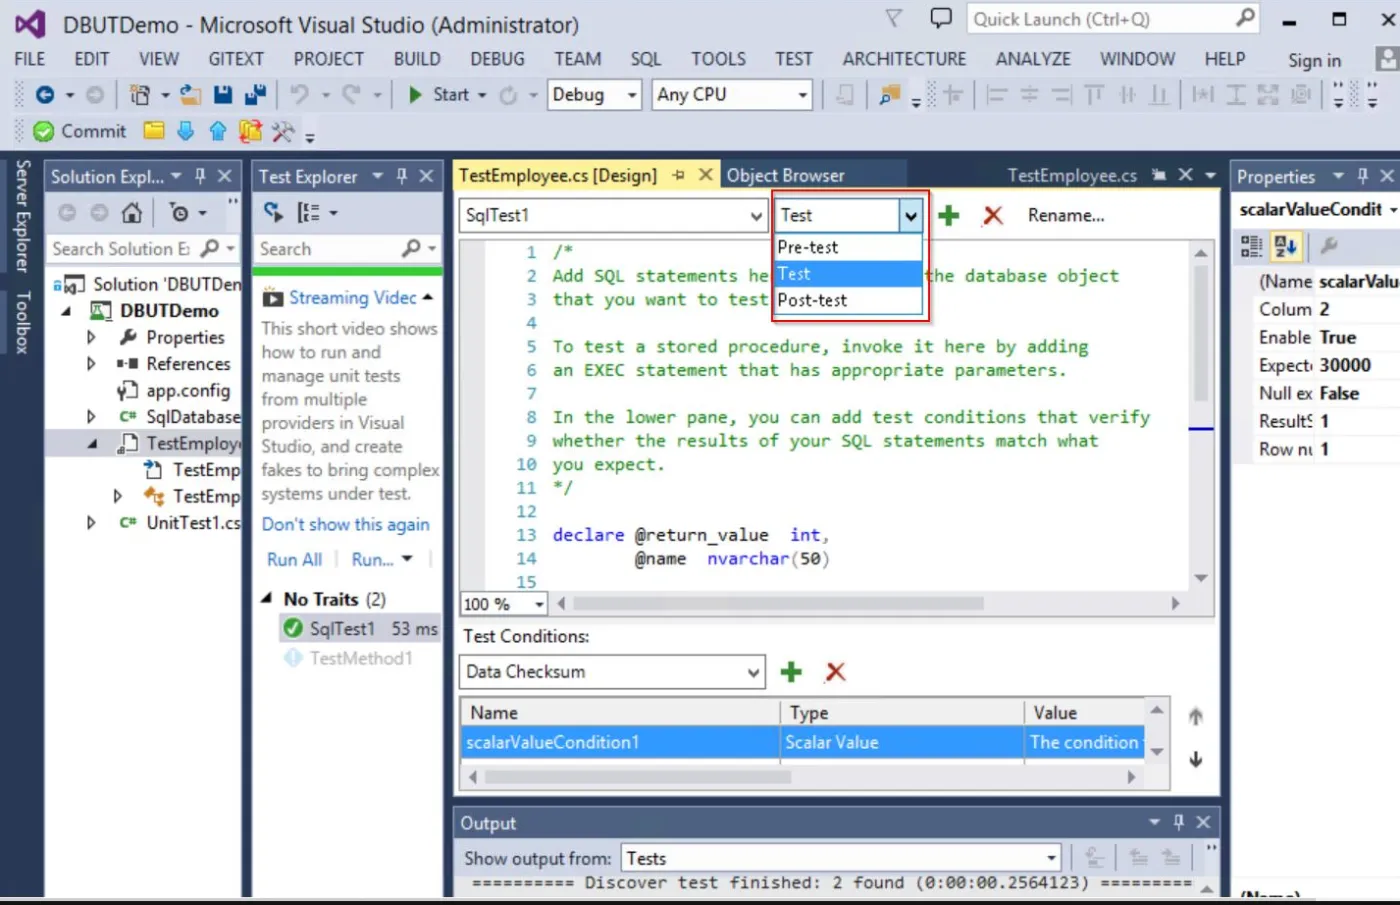Open the ARCHITECTURE menu
Viewport: 1400px width, 905px height.
[904, 59]
